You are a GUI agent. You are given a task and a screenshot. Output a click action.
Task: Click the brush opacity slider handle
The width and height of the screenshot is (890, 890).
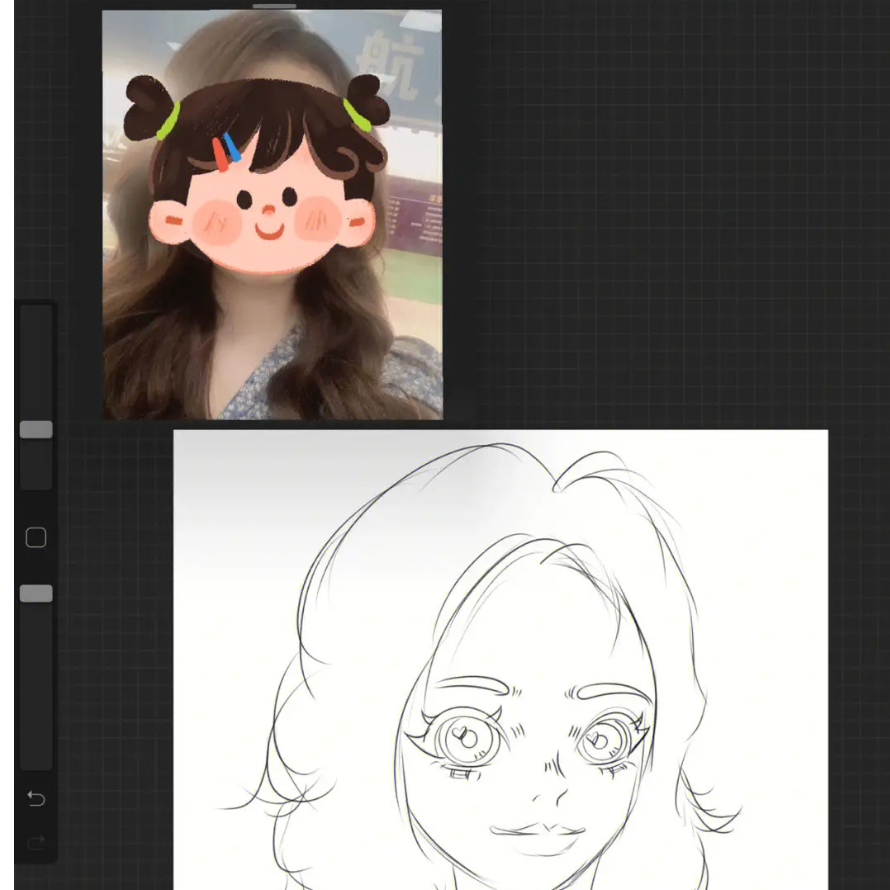tap(36, 594)
